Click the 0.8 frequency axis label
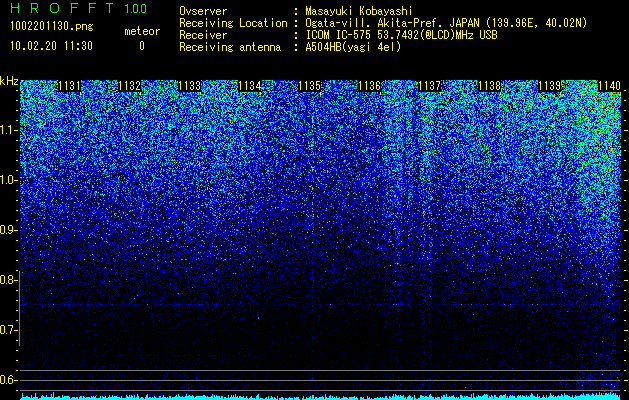 pyautogui.click(x=8, y=280)
